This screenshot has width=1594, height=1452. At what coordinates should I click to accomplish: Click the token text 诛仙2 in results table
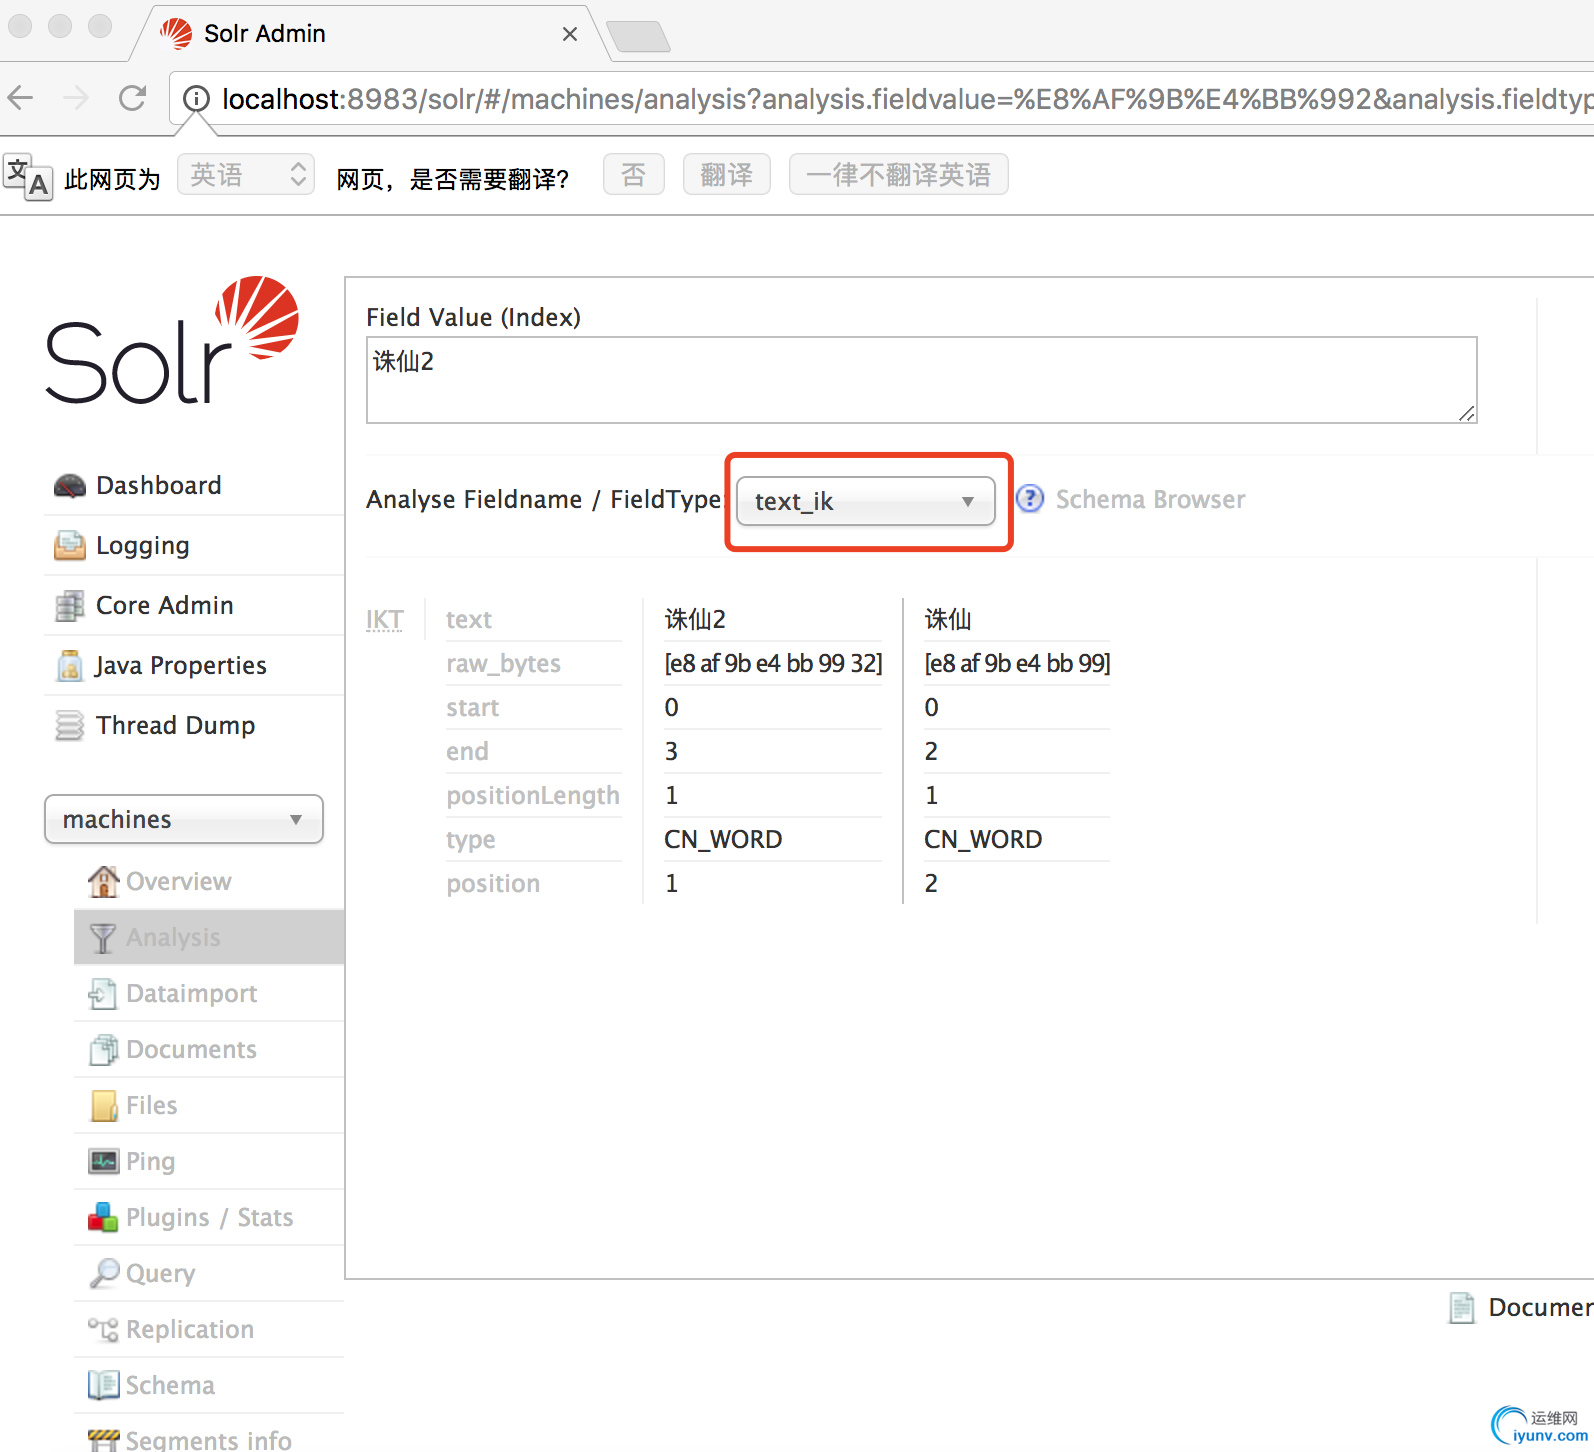pyautogui.click(x=695, y=619)
